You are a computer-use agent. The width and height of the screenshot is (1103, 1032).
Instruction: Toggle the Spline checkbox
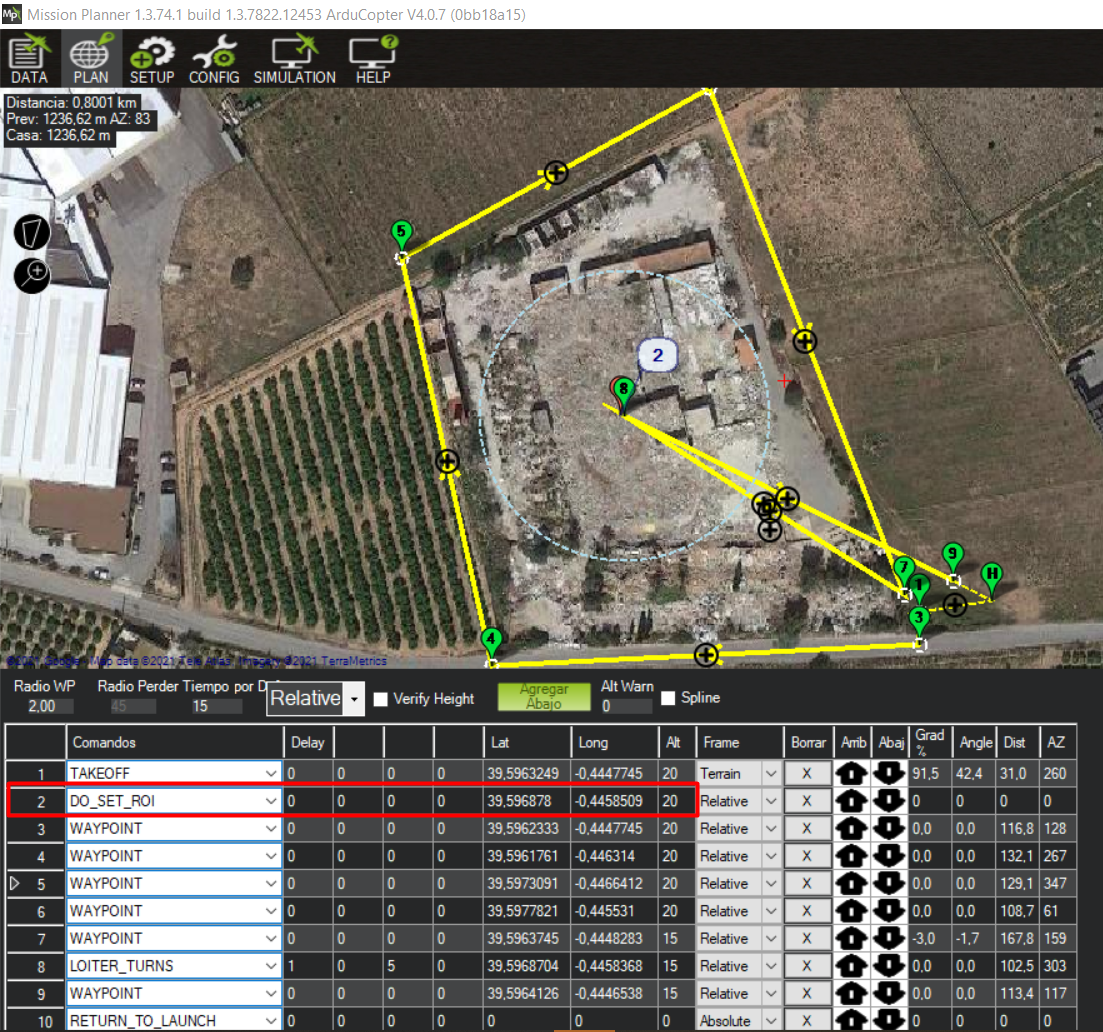coord(668,698)
